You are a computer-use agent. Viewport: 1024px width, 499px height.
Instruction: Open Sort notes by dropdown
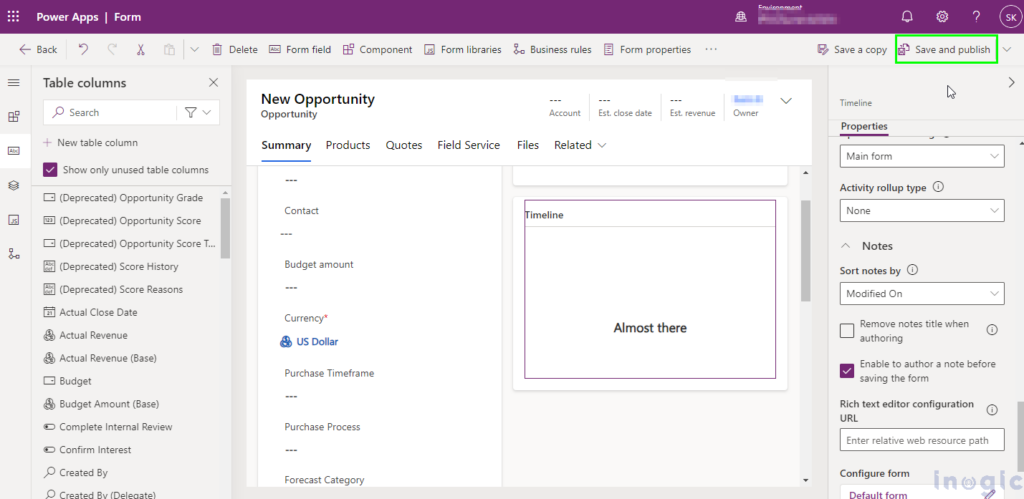coord(921,293)
